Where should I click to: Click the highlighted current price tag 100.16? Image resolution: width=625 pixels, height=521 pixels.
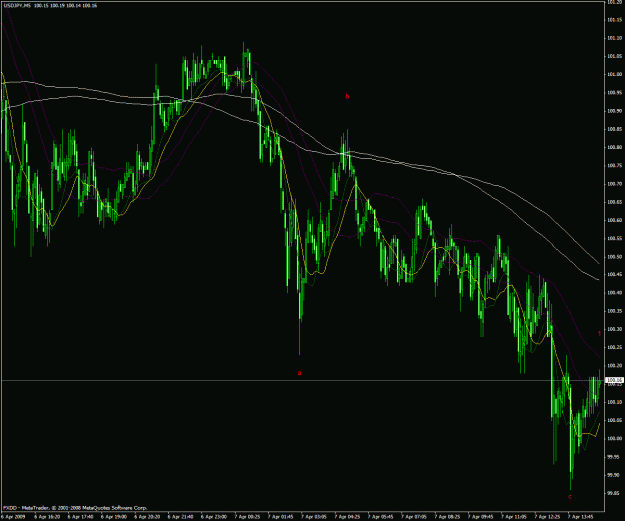click(x=614, y=380)
